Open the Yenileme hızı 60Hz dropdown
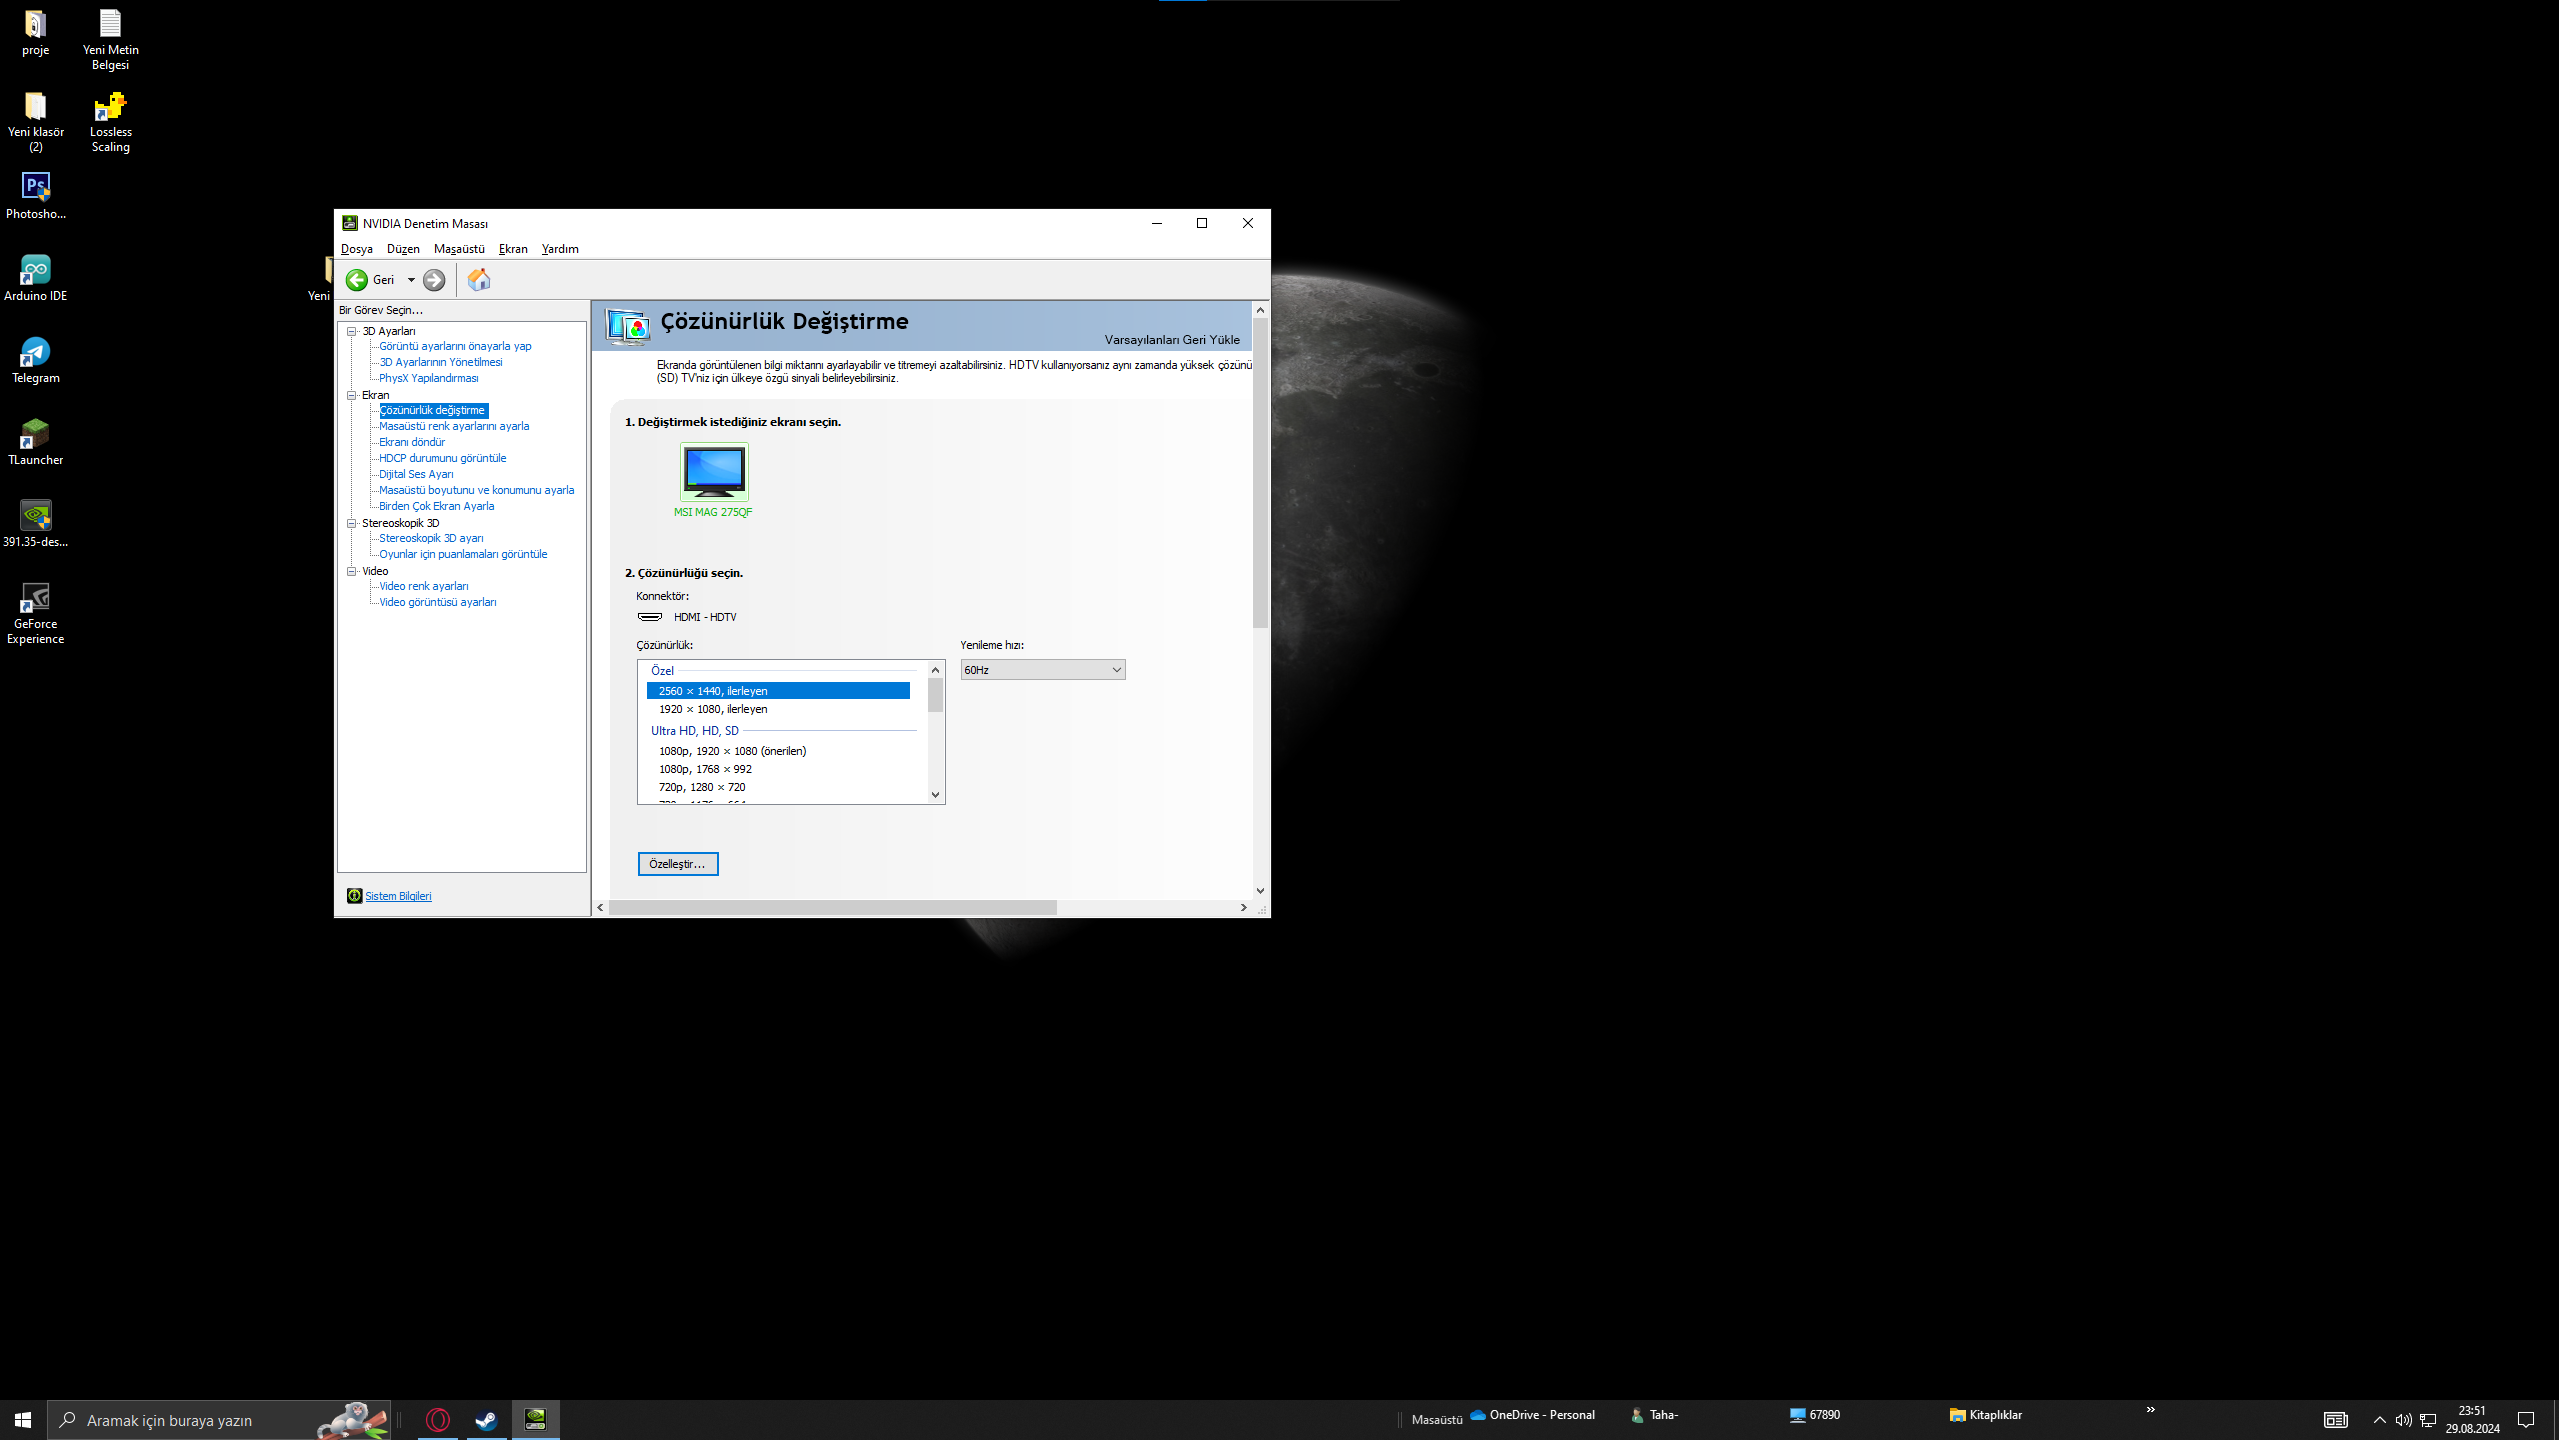This screenshot has height=1440, width=2559. pos(1042,670)
